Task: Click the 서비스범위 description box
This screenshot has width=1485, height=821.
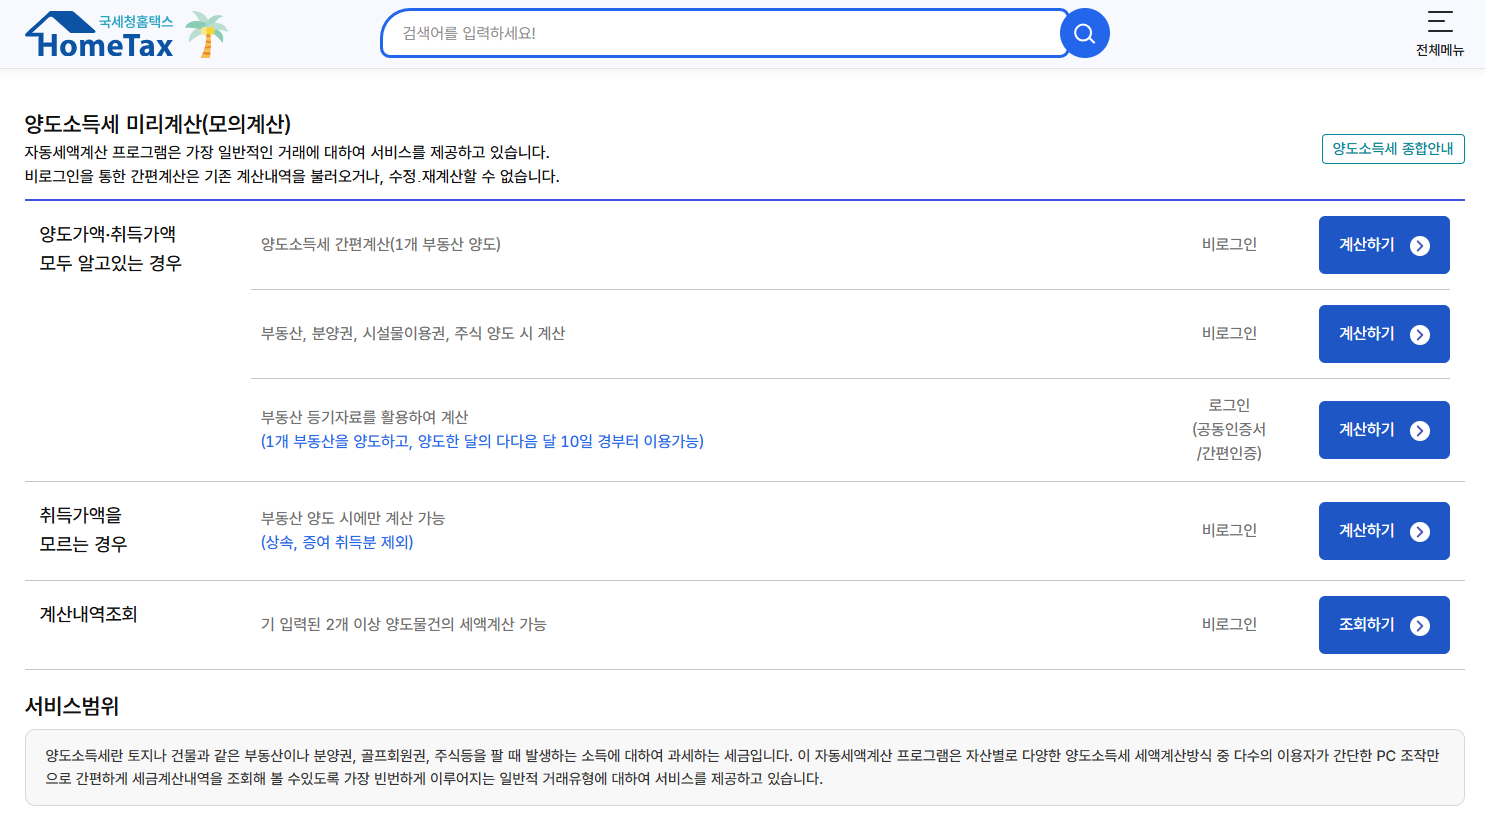Action: click(x=742, y=771)
